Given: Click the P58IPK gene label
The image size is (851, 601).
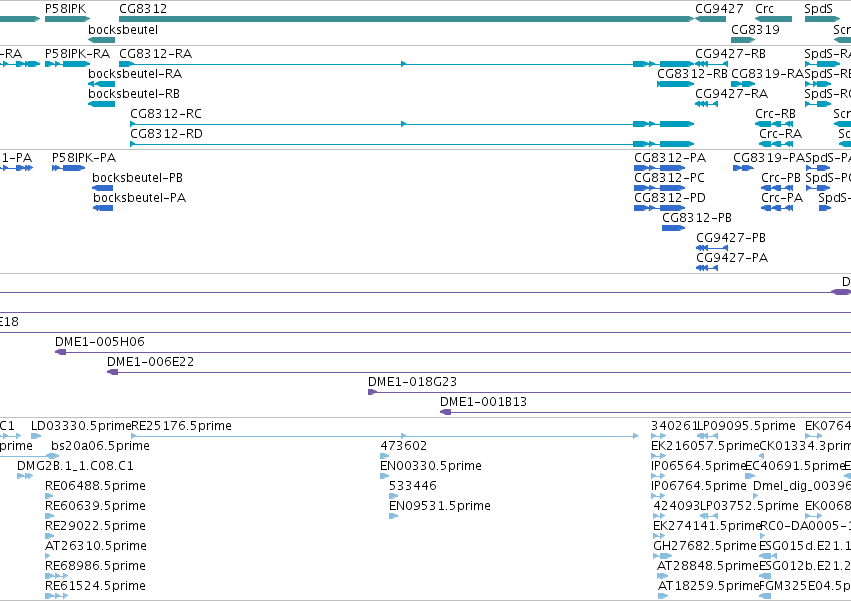Looking at the screenshot, I should (65, 9).
